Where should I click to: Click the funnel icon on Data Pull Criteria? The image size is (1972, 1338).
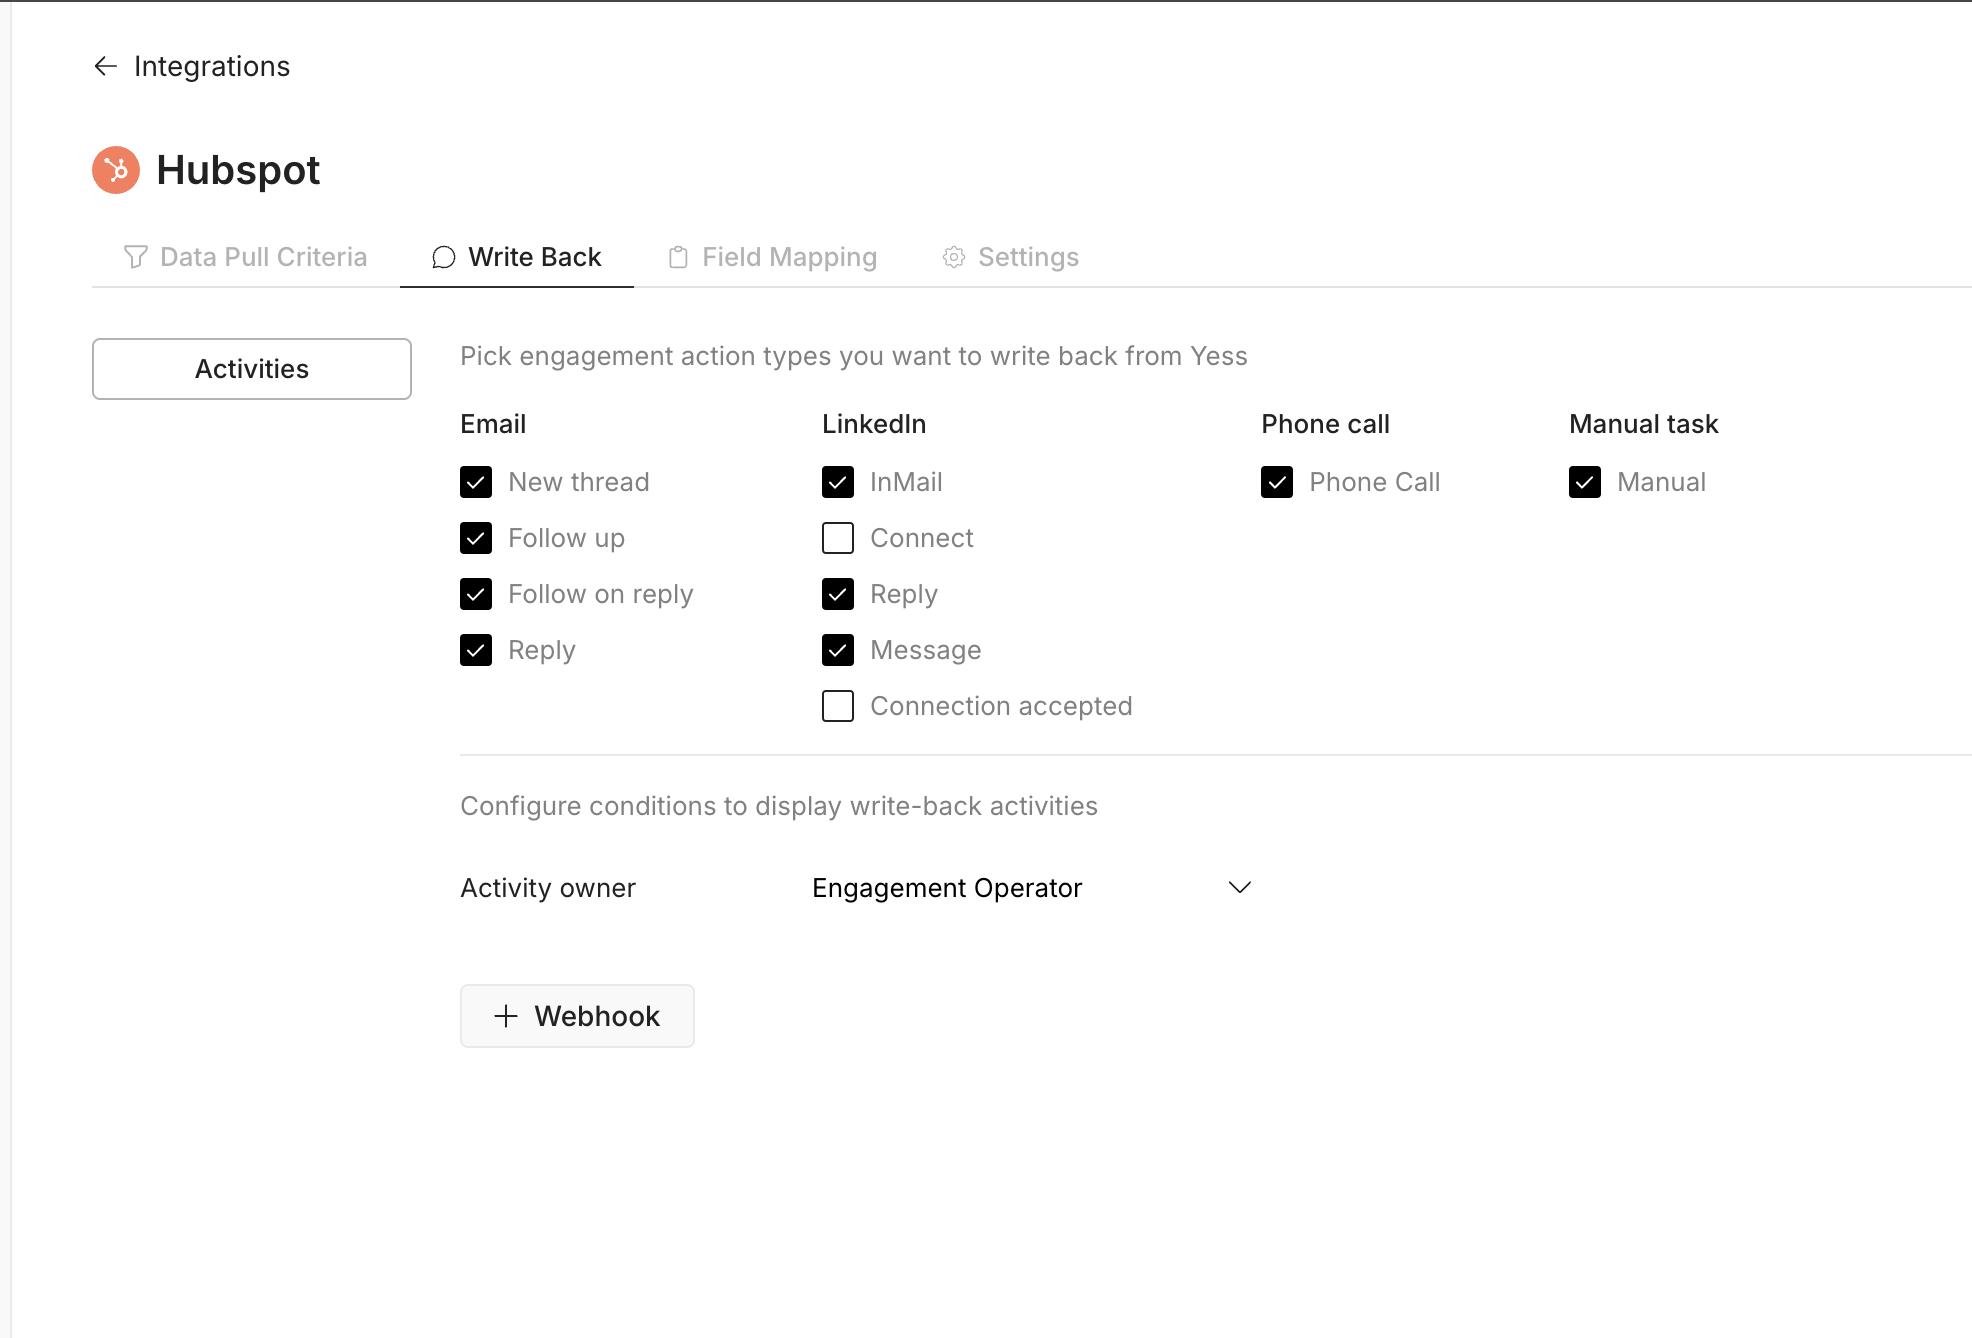point(135,257)
